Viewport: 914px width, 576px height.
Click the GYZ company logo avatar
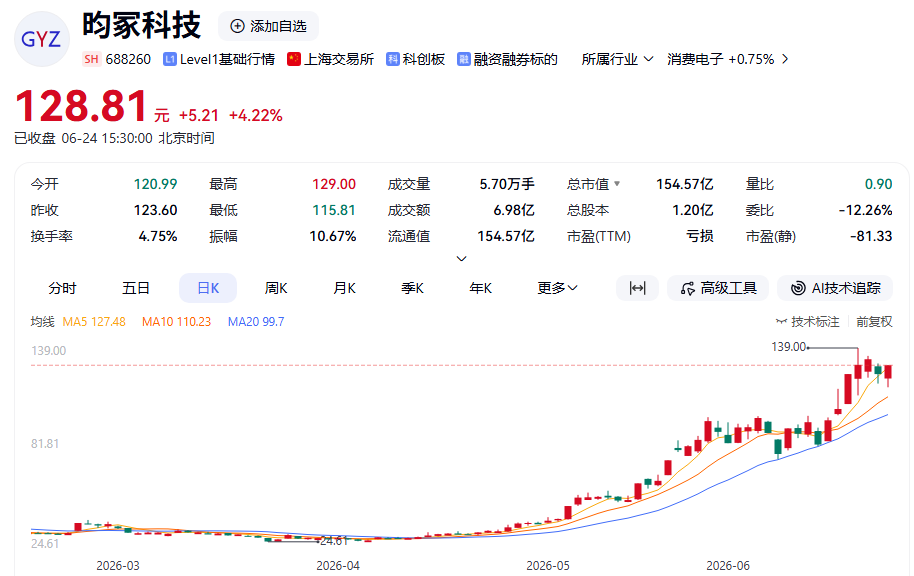tap(41, 39)
